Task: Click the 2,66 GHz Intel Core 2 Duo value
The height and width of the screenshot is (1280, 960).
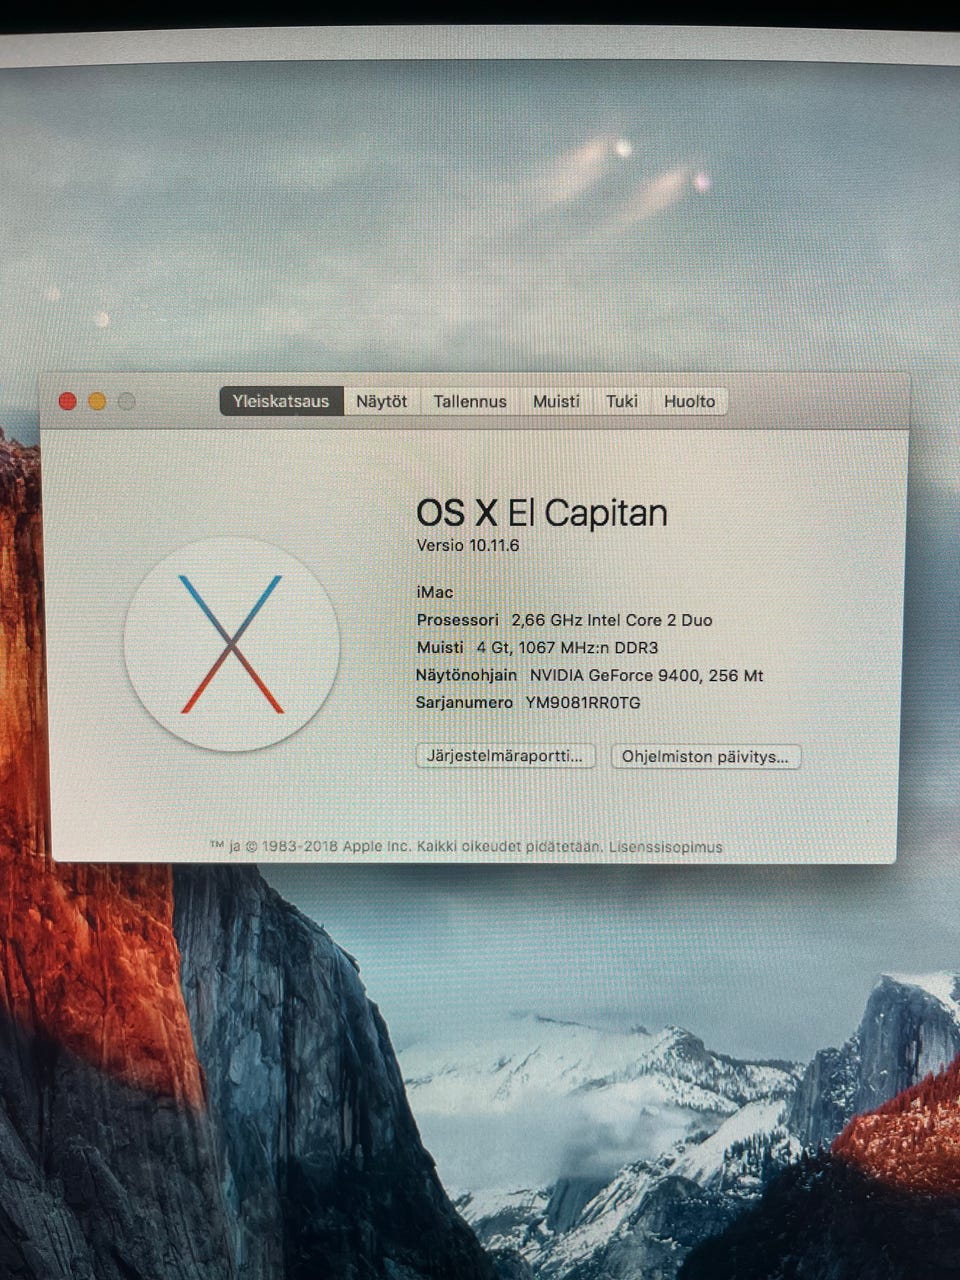Action: (x=612, y=620)
